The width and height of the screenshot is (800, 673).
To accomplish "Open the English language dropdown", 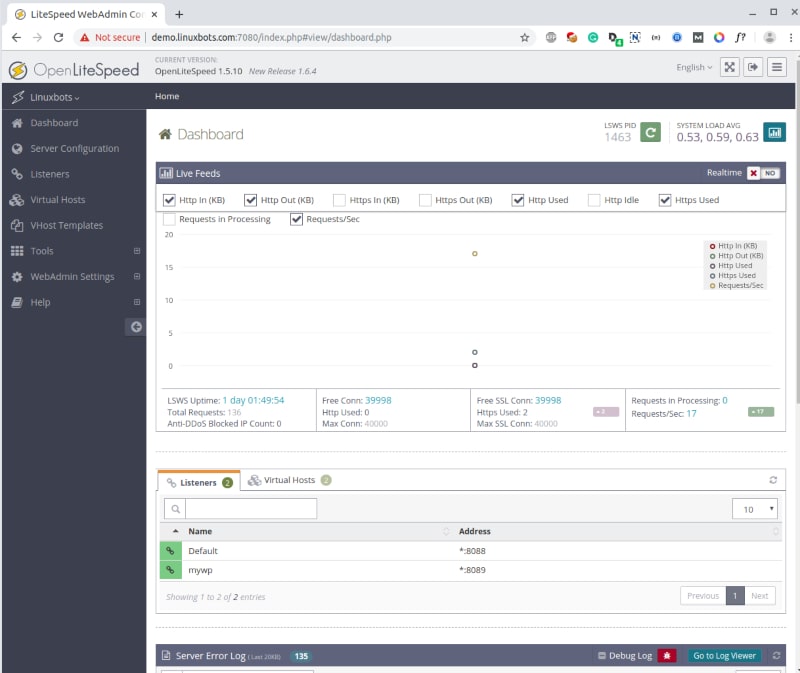I will 694,67.
